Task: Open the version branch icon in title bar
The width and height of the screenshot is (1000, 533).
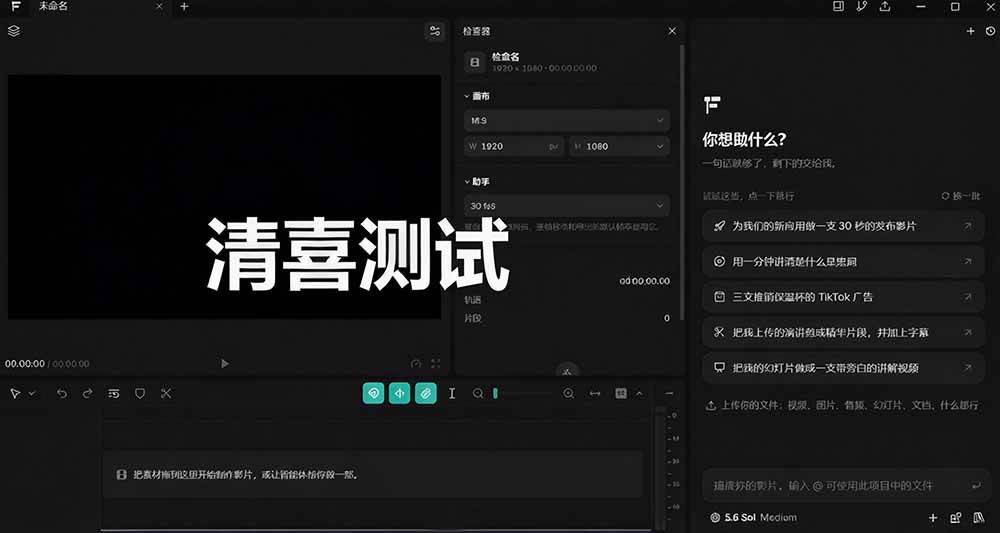Action: coord(862,6)
